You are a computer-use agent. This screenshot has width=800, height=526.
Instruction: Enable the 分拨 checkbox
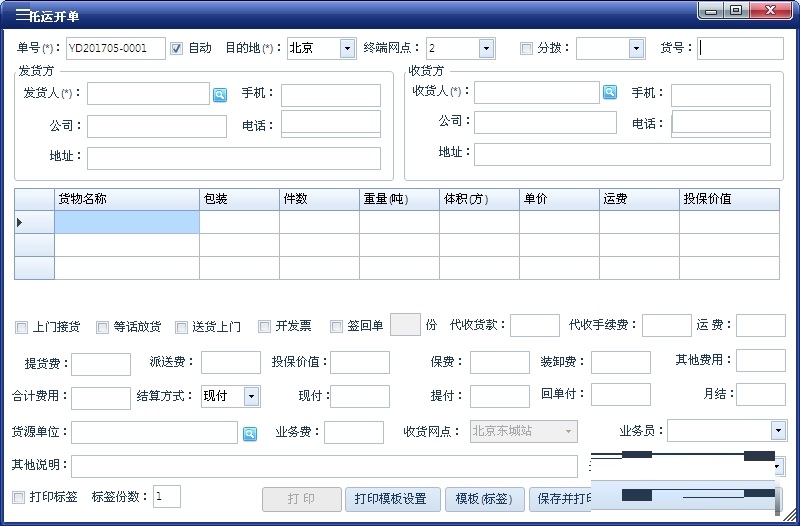[x=526, y=48]
